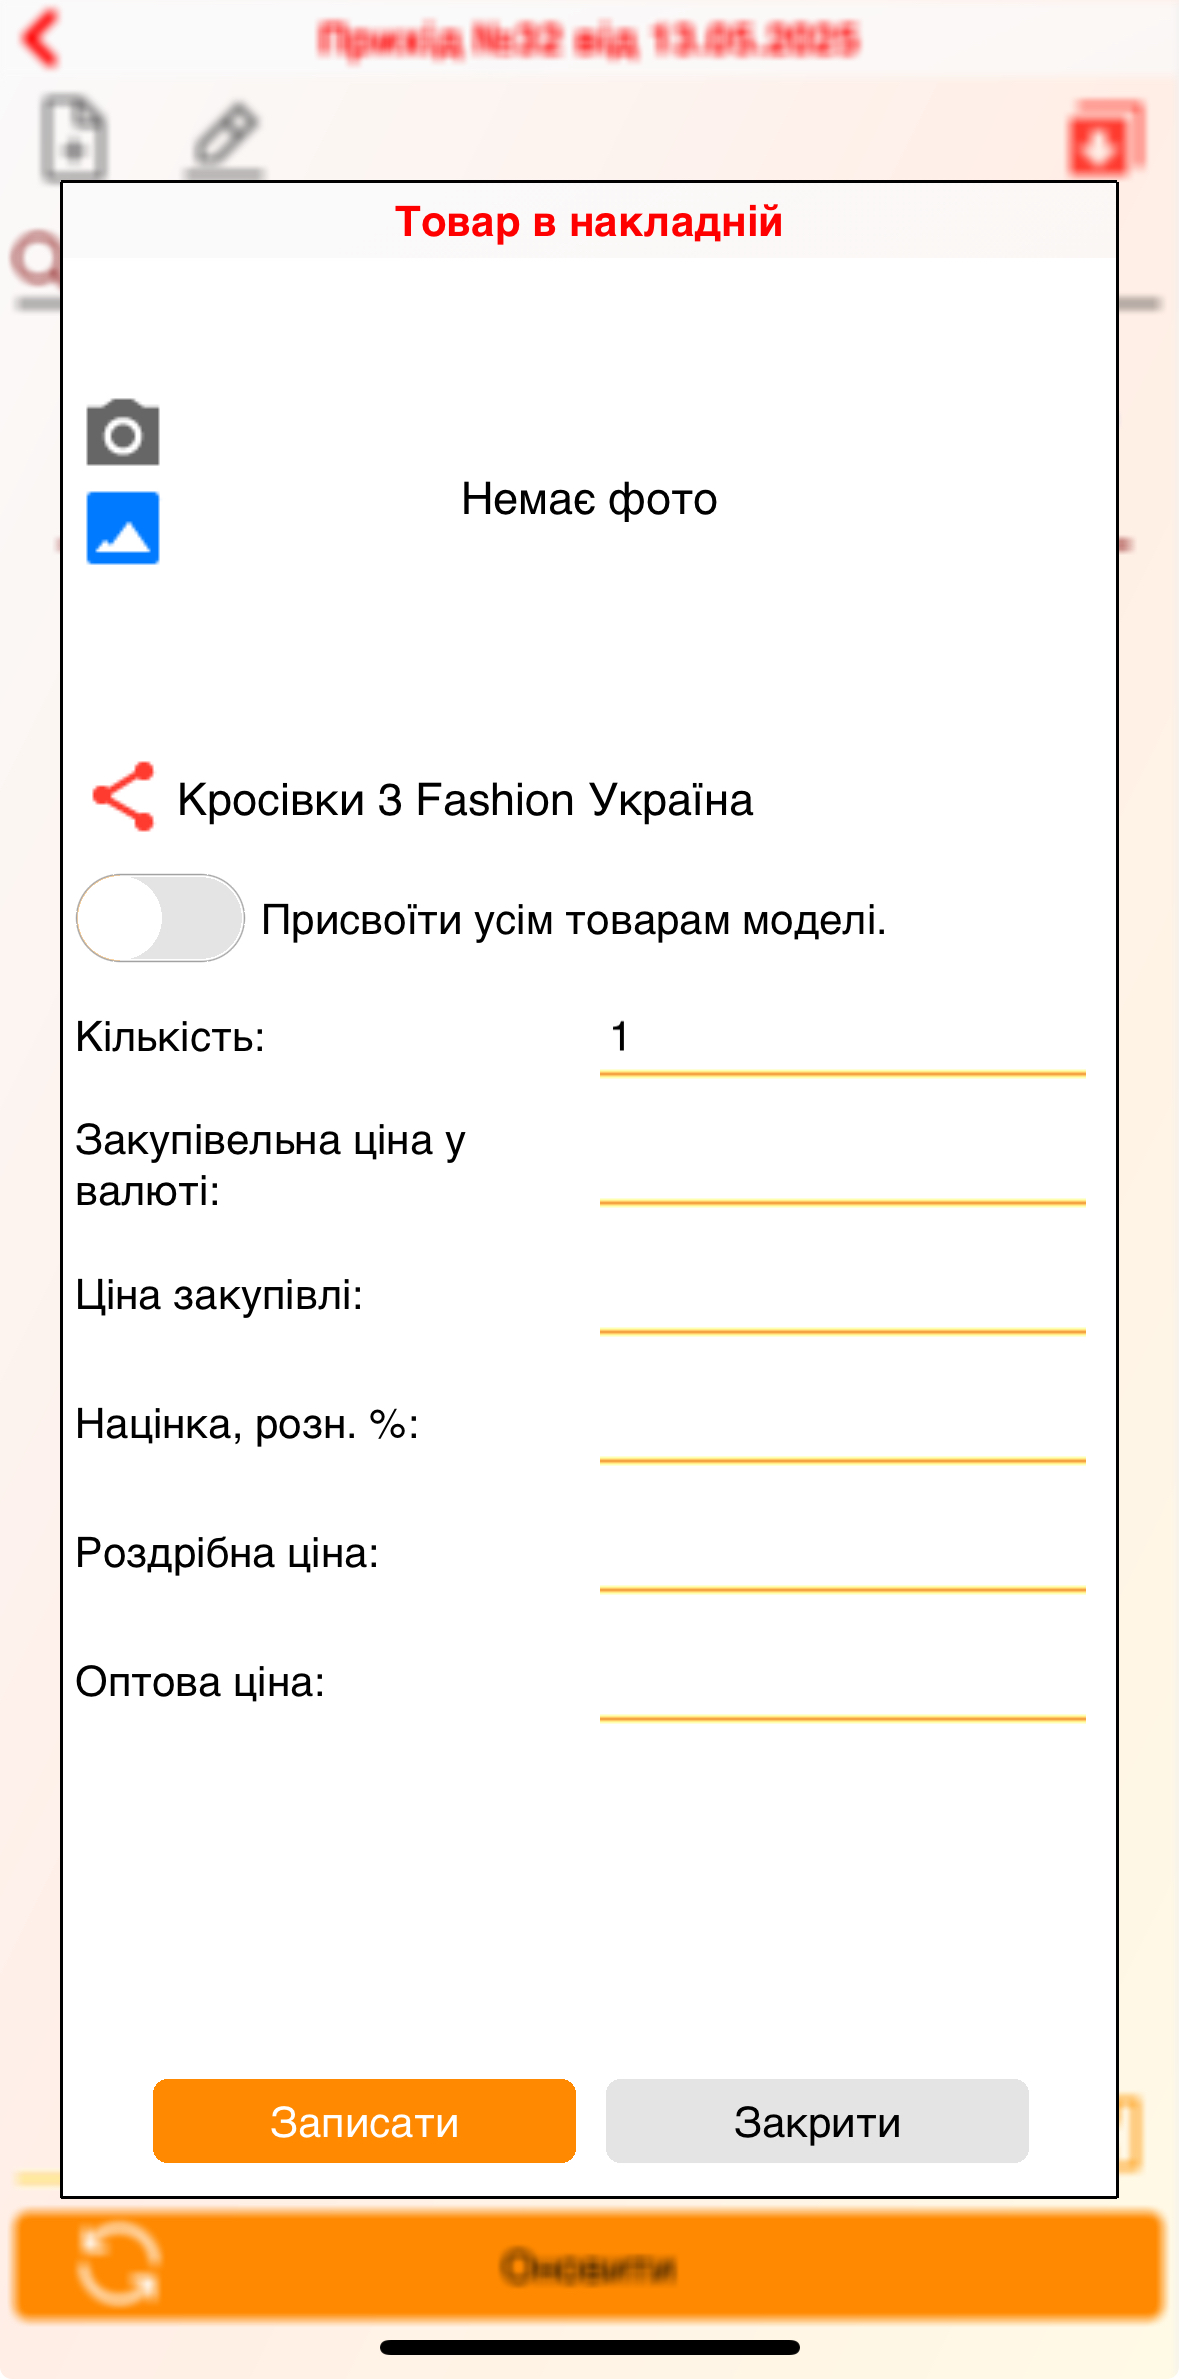The width and height of the screenshot is (1179, 2379).
Task: Select photo from gallery icon
Action: pyautogui.click(x=122, y=528)
